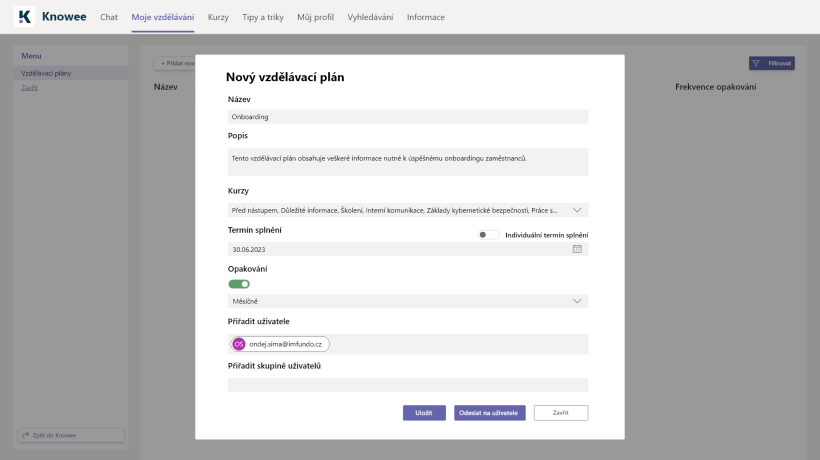The image size is (820, 460).
Task: Switch to the Chat tab
Action: [x=109, y=17]
